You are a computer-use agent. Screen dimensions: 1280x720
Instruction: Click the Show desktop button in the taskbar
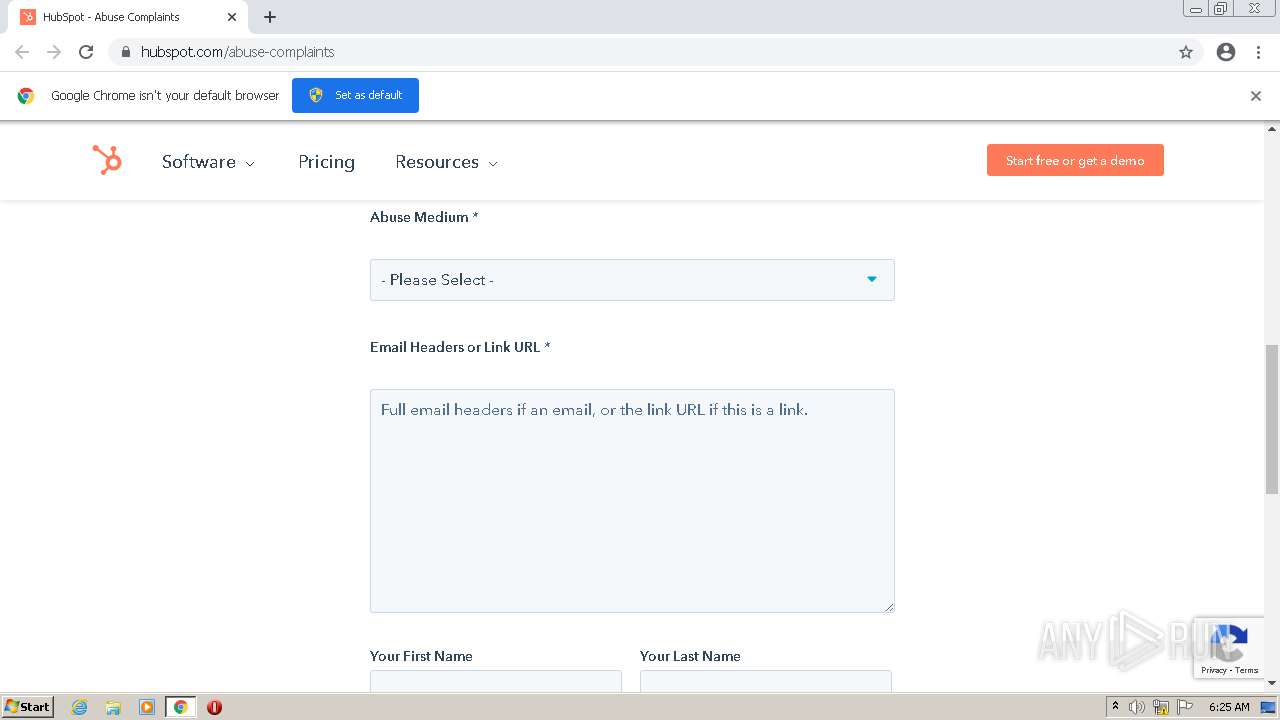[x=1269, y=707]
